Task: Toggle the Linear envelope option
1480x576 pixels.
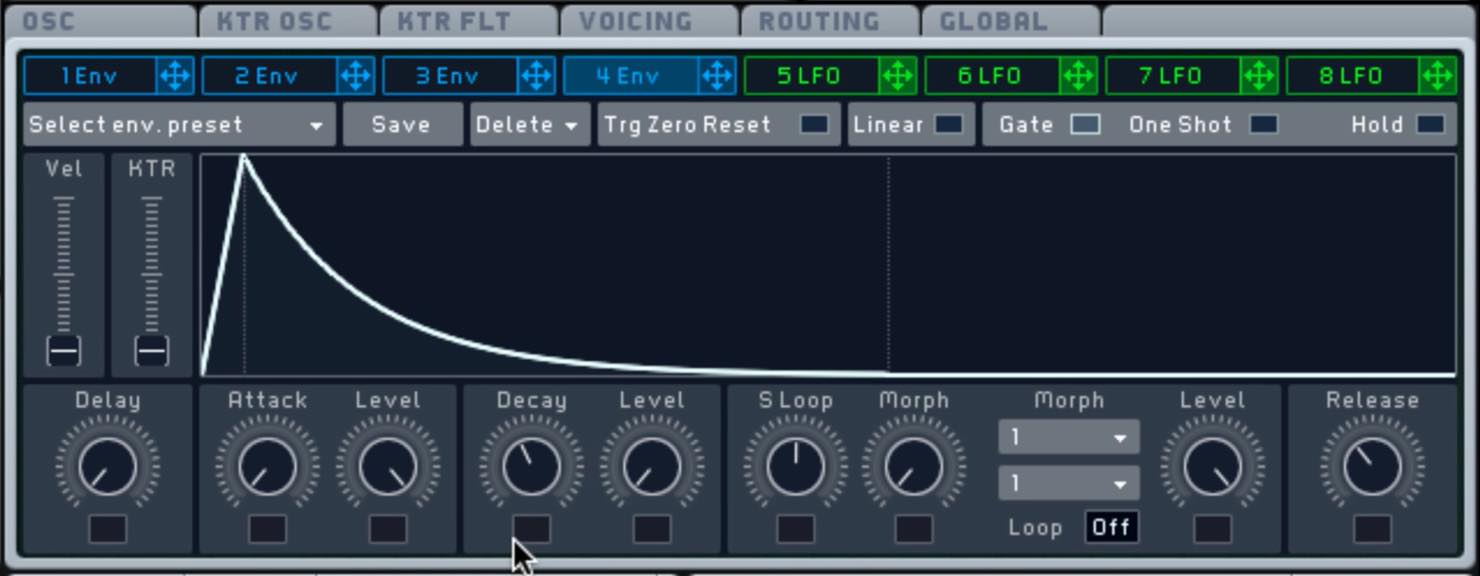Action: pyautogui.click(x=948, y=125)
